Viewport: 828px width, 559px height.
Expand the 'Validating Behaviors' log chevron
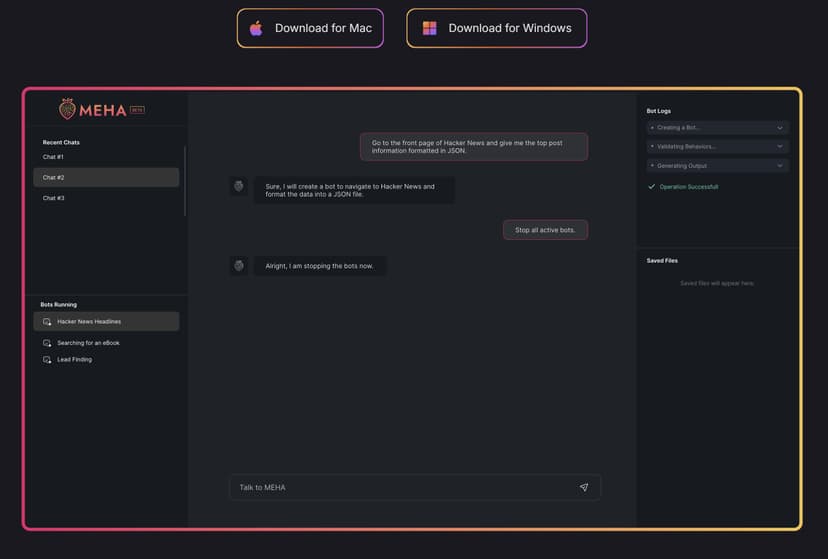click(780, 146)
